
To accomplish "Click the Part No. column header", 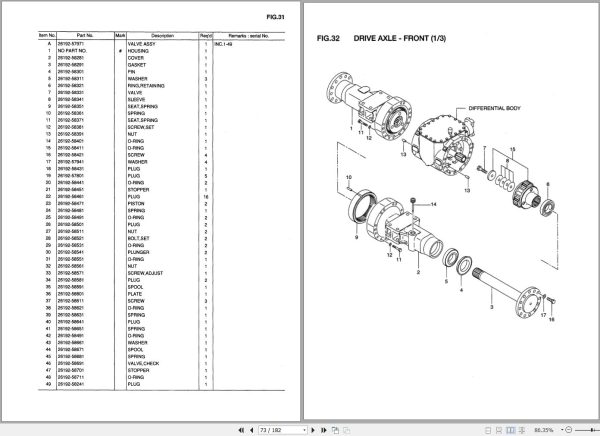I will coord(85,36).
